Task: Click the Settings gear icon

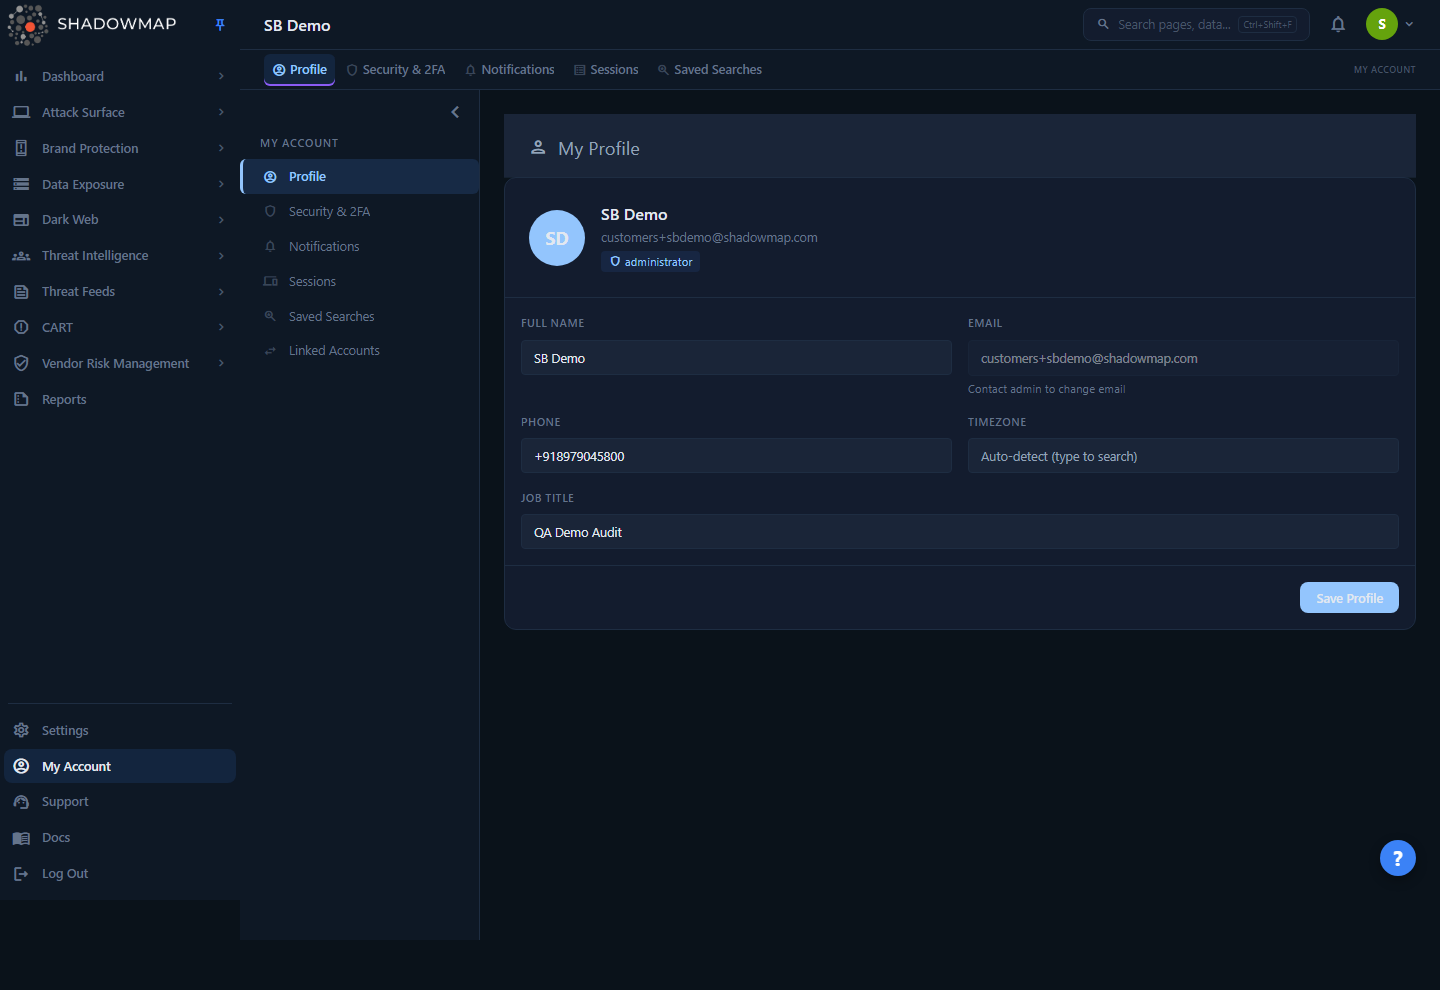Action: (21, 730)
